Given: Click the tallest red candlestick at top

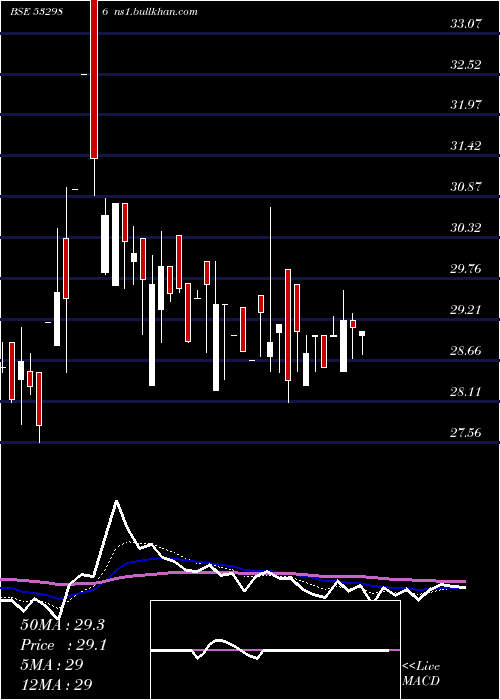Looking at the screenshot, I should pos(94,79).
